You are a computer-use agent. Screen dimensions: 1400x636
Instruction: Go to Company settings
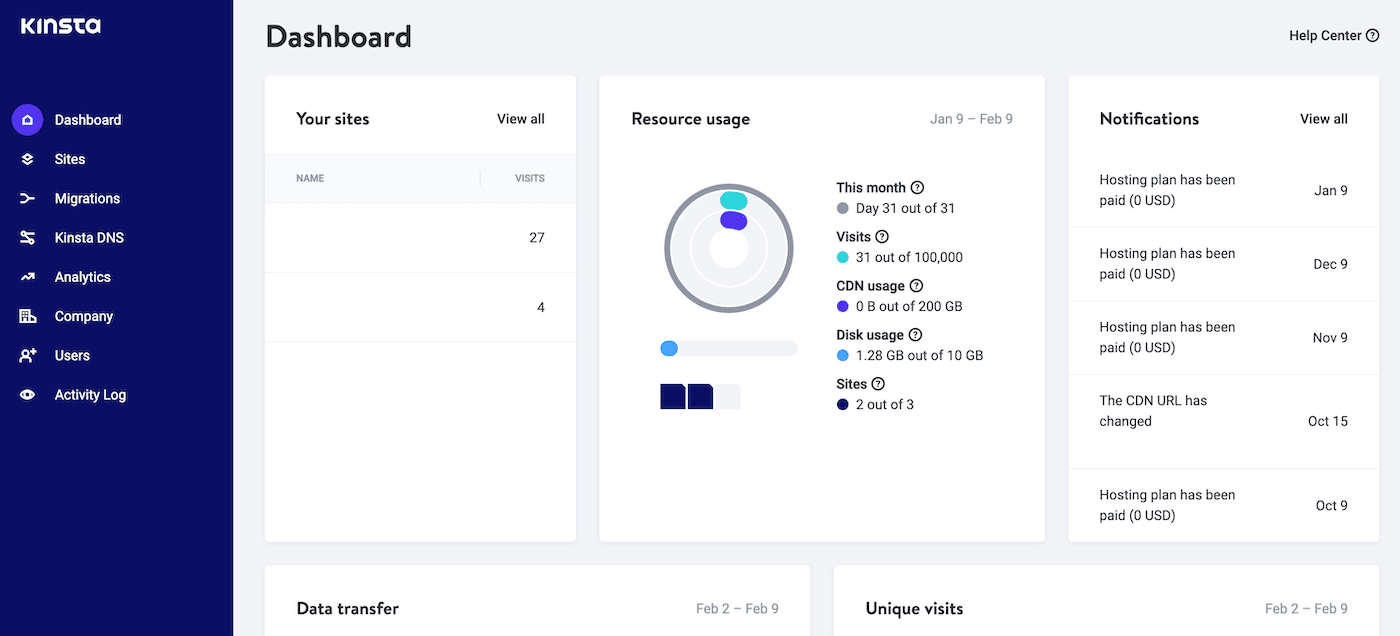click(84, 316)
